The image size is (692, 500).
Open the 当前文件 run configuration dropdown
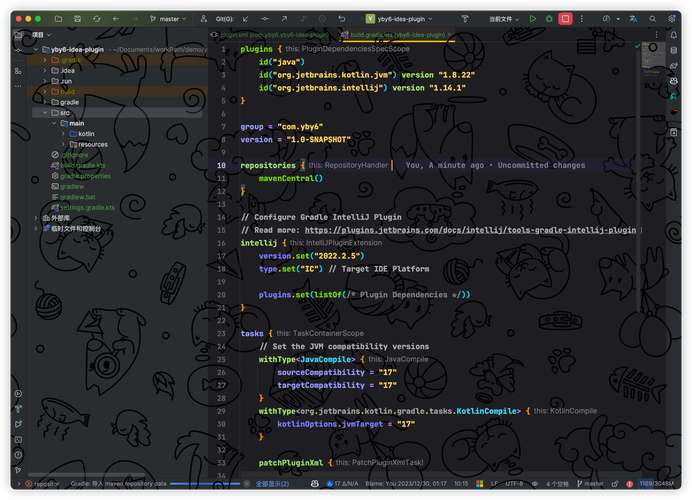(x=504, y=19)
